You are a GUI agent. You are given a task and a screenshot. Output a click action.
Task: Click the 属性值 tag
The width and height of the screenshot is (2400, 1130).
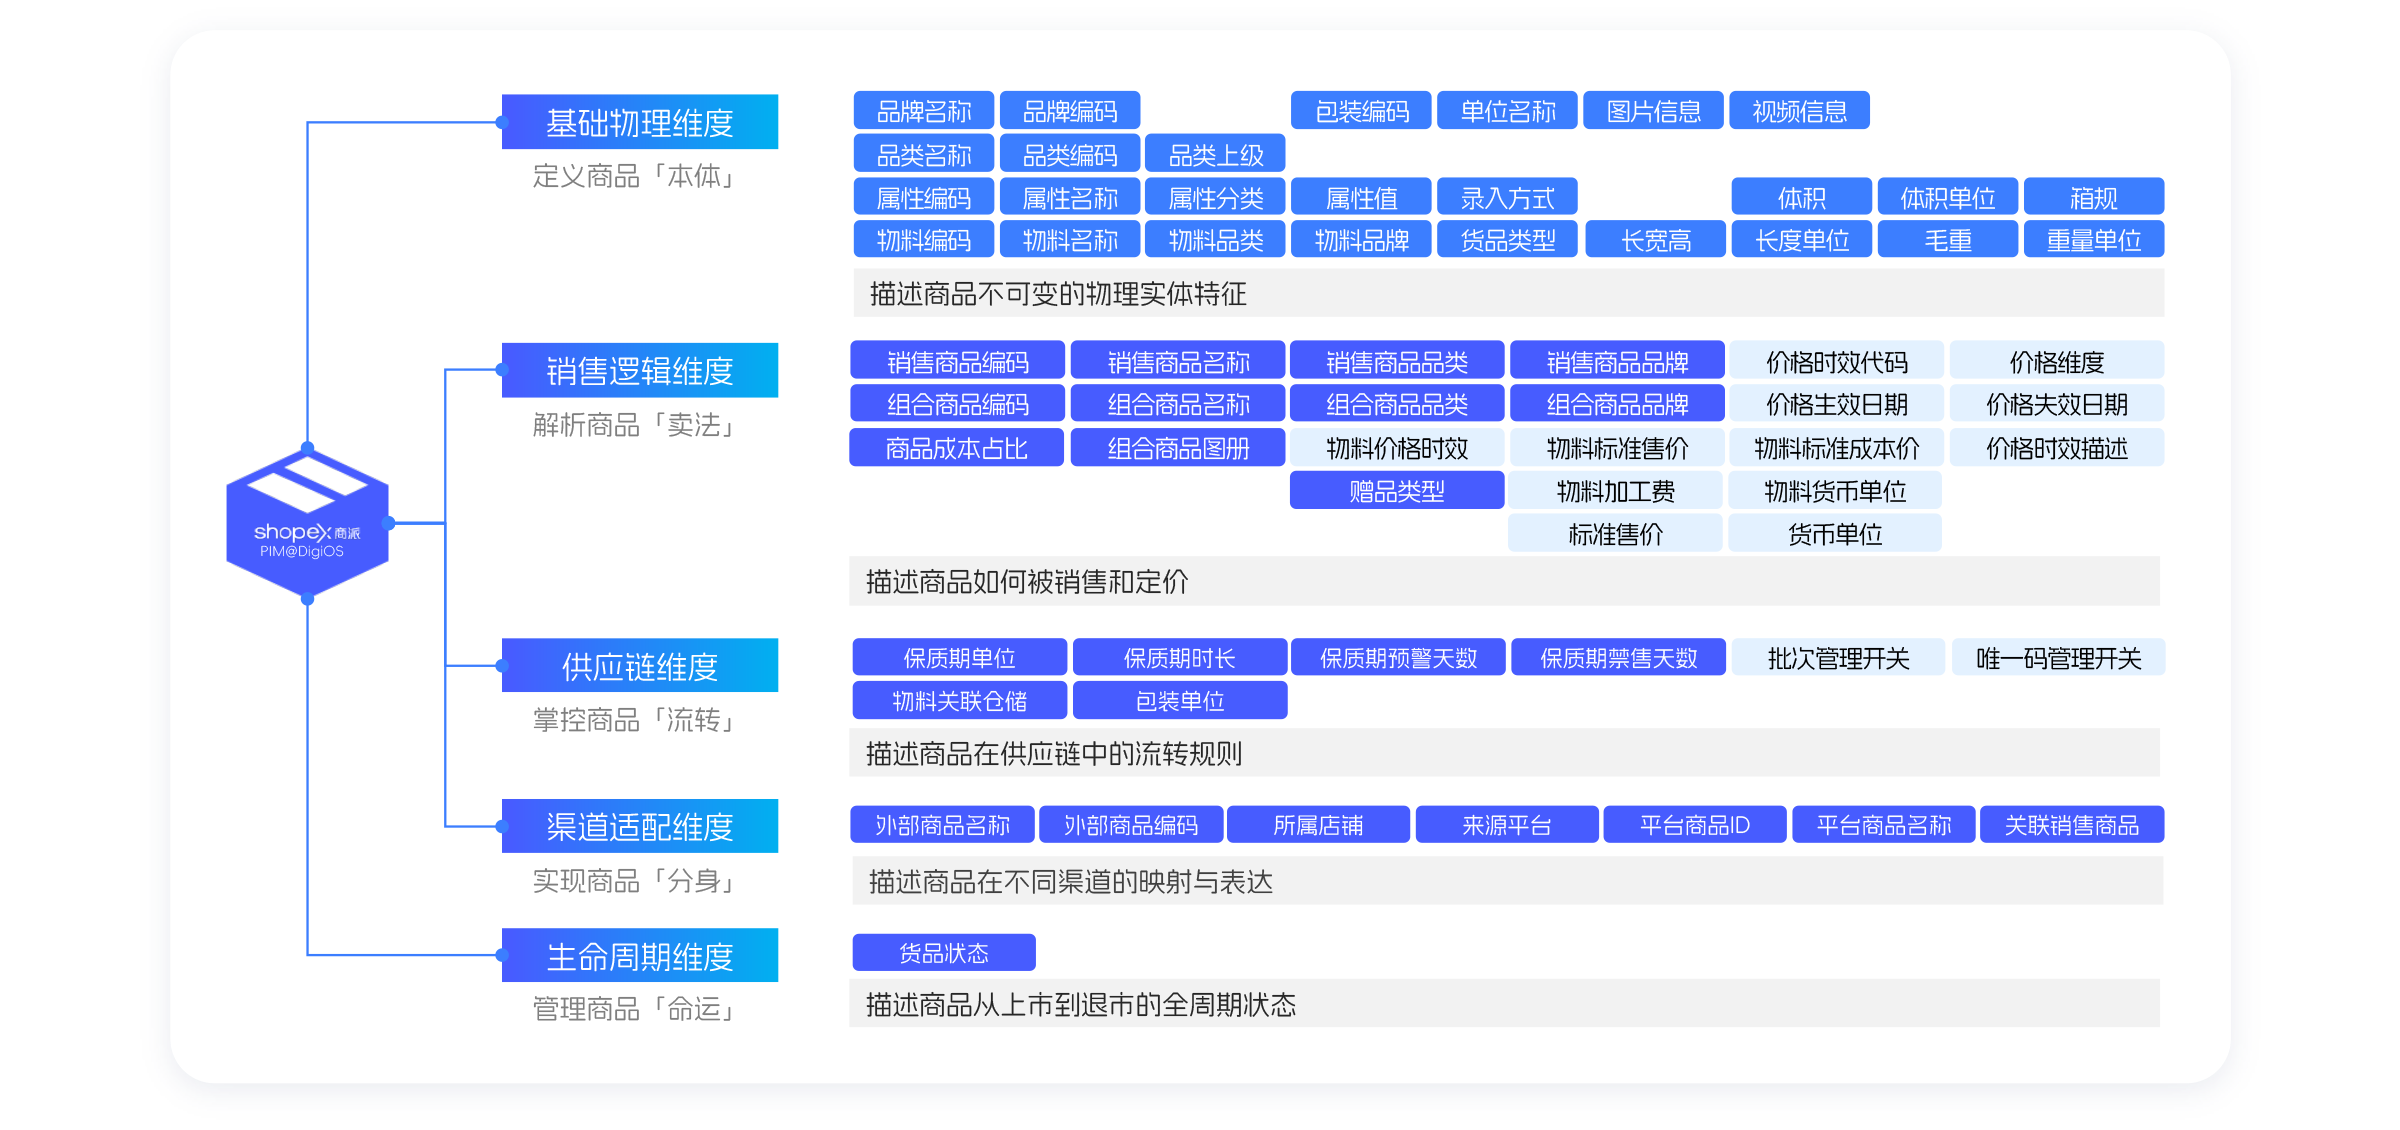click(1361, 197)
